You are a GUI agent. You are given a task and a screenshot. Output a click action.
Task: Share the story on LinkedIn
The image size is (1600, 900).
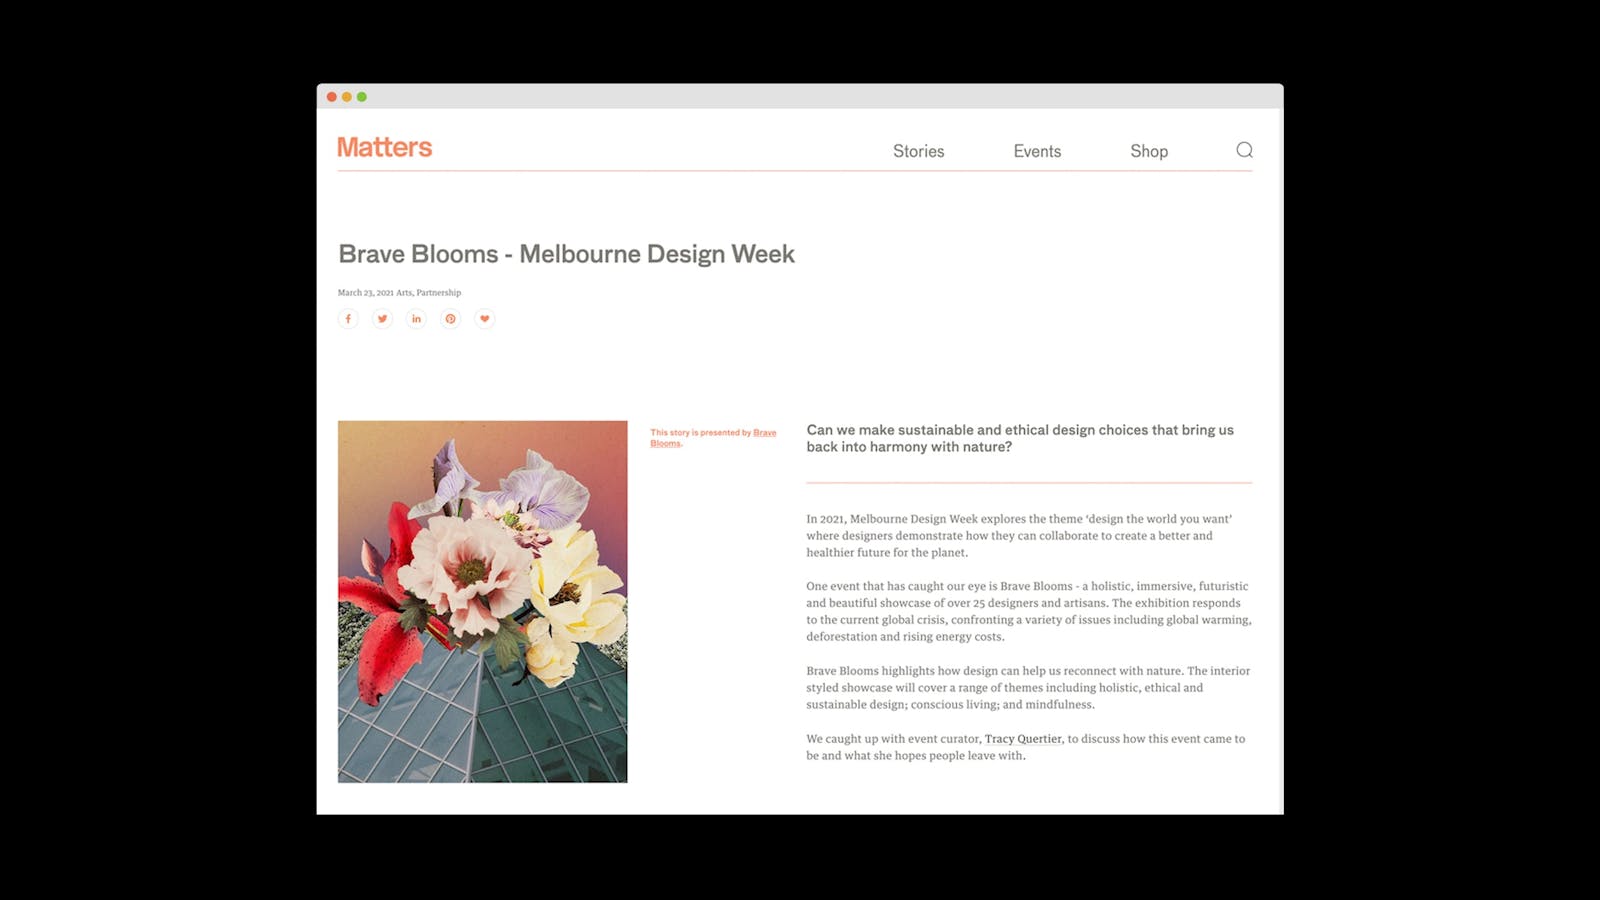(x=416, y=319)
